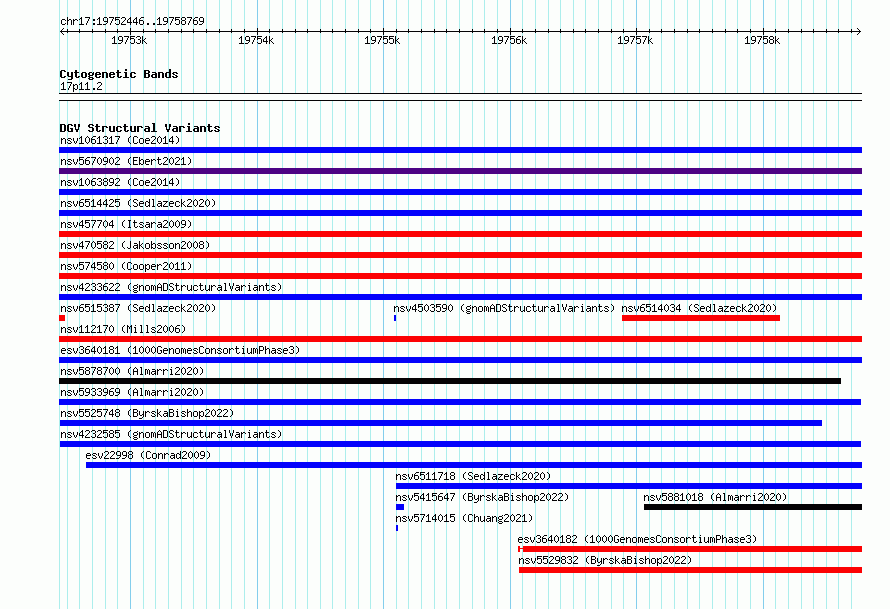Open nsv4232585 (gnomADStructuralVariants) label
The image size is (890, 609).
171,434
